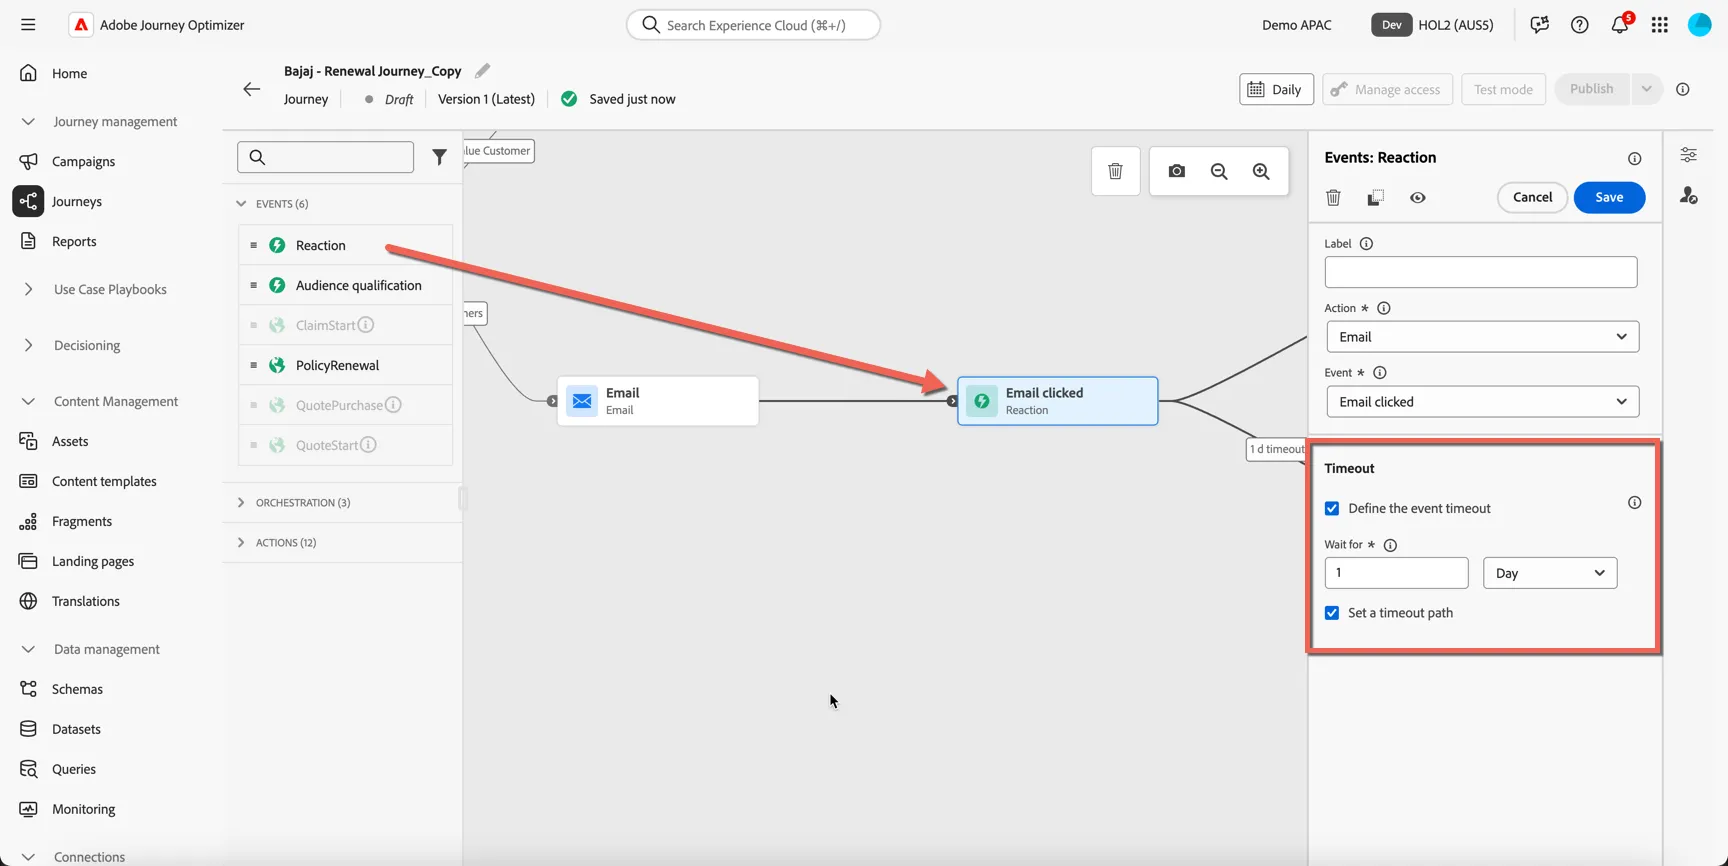This screenshot has height=866, width=1728.
Task: Open the Publish split-button arrow
Action: coord(1646,89)
